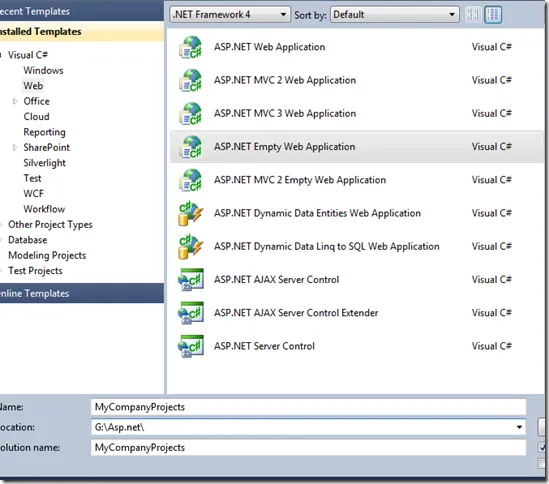Select 'ASP.NET Empty Web Application' text

[x=285, y=147]
